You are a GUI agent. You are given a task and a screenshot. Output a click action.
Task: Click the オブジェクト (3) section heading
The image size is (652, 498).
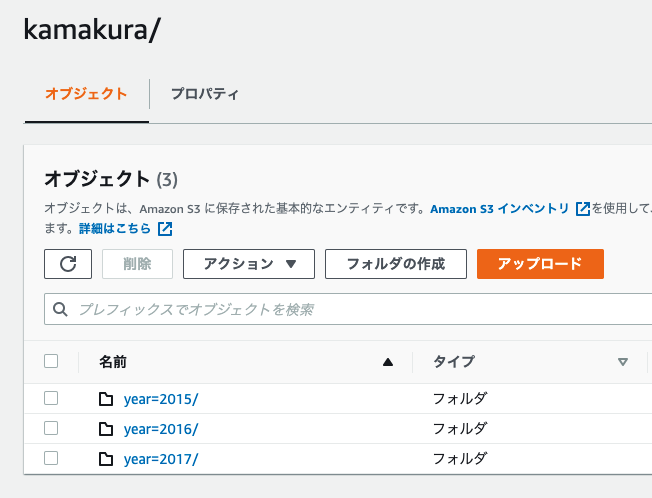coord(111,179)
